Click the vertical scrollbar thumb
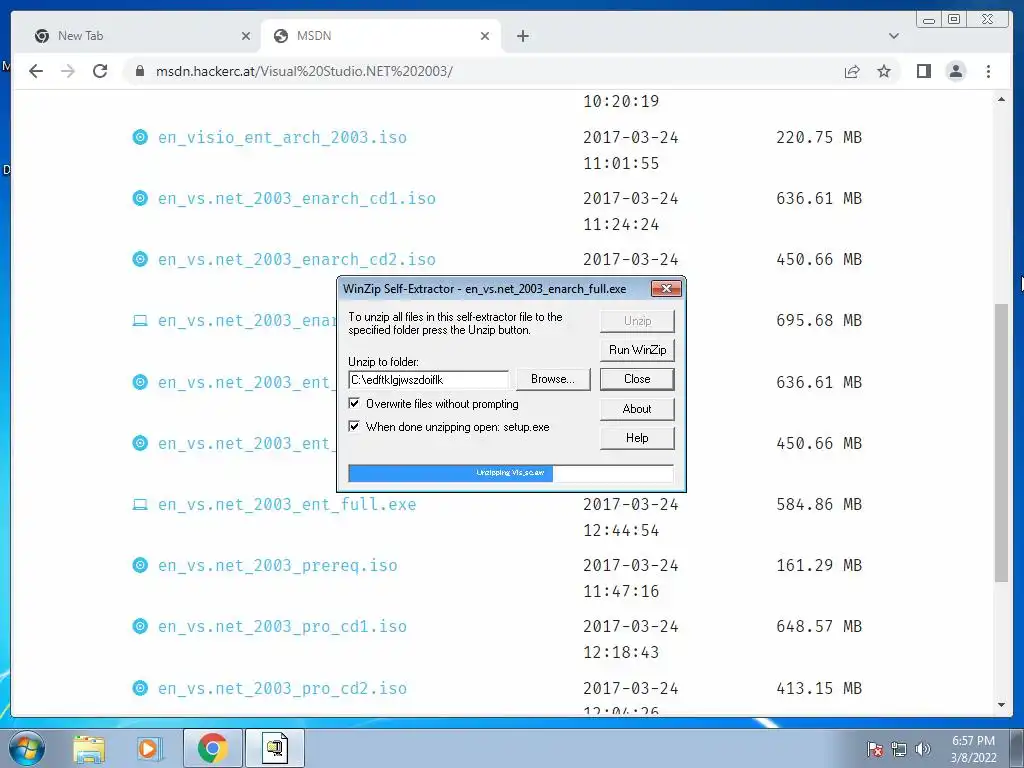Image resolution: width=1024 pixels, height=768 pixels. [1001, 442]
